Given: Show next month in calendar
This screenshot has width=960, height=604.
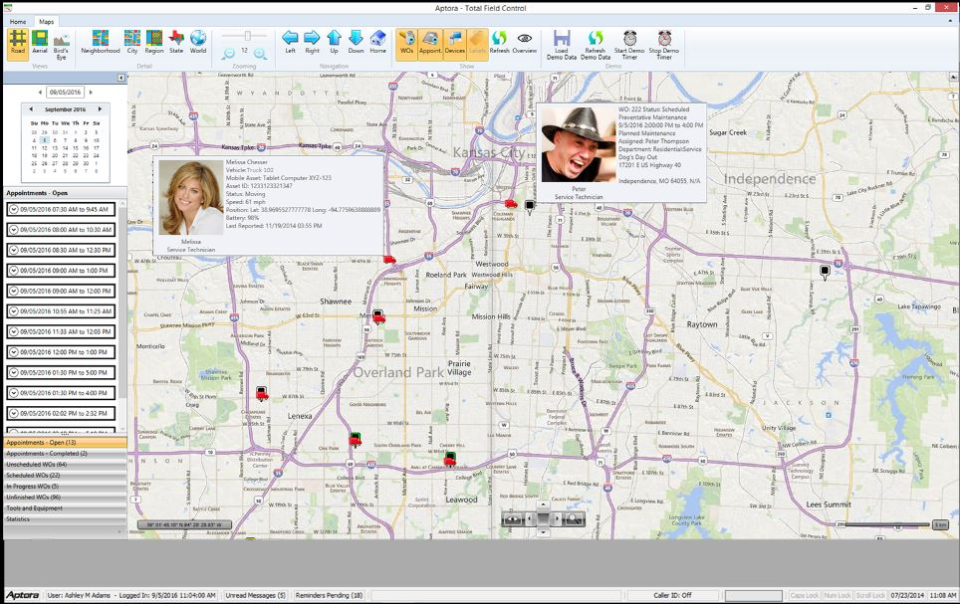Looking at the screenshot, I should (100, 109).
